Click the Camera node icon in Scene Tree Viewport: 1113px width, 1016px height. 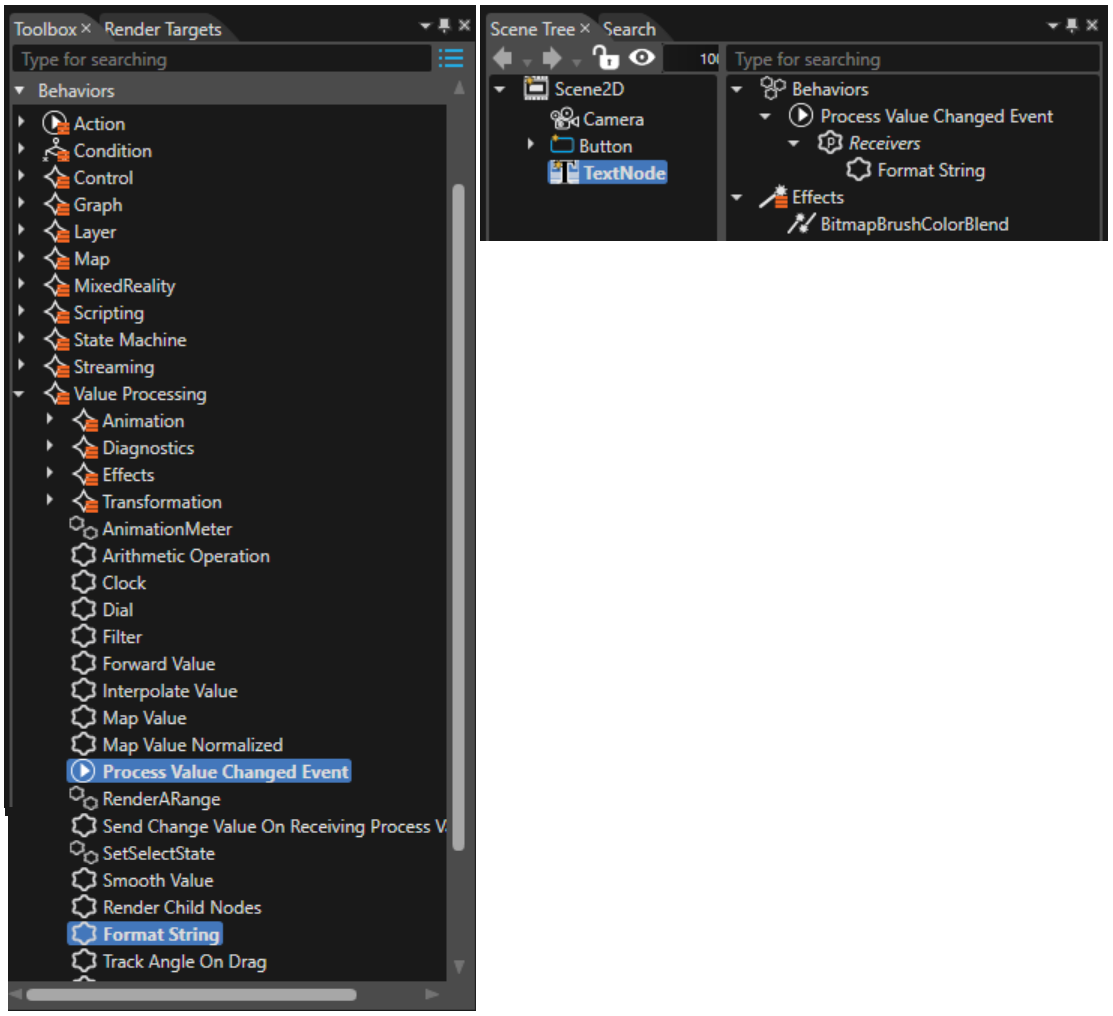[x=564, y=119]
